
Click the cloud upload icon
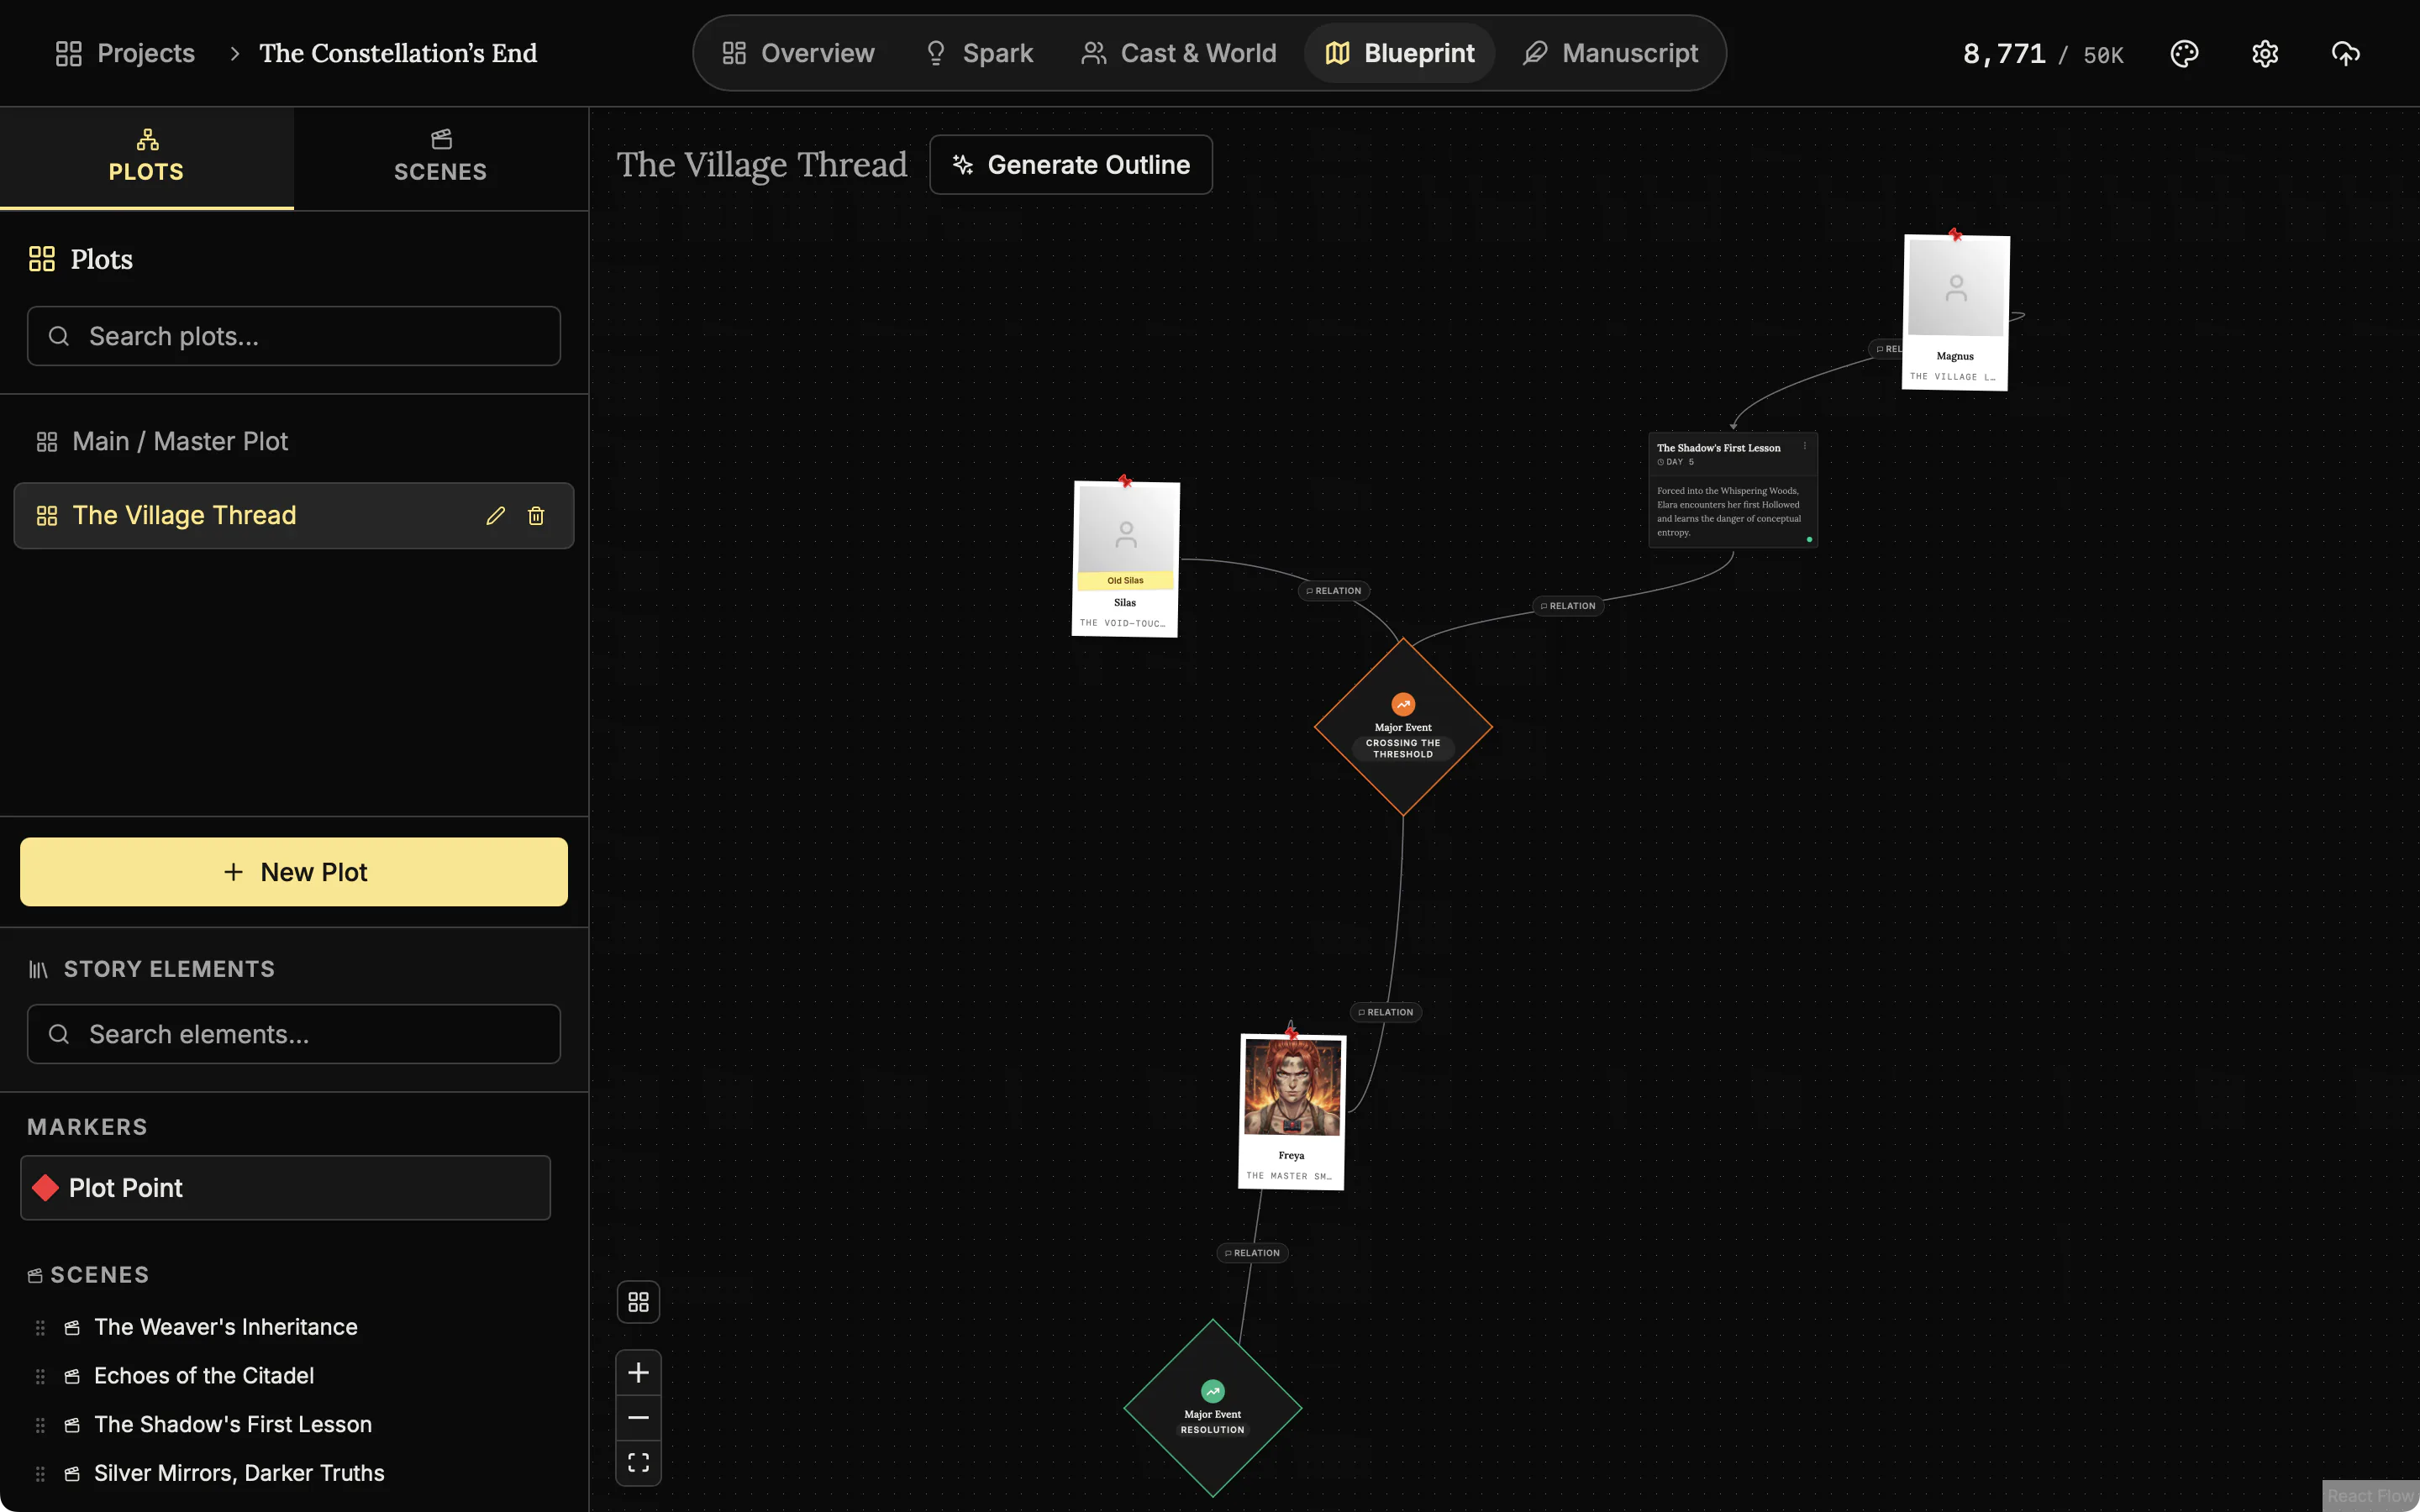click(x=2345, y=53)
